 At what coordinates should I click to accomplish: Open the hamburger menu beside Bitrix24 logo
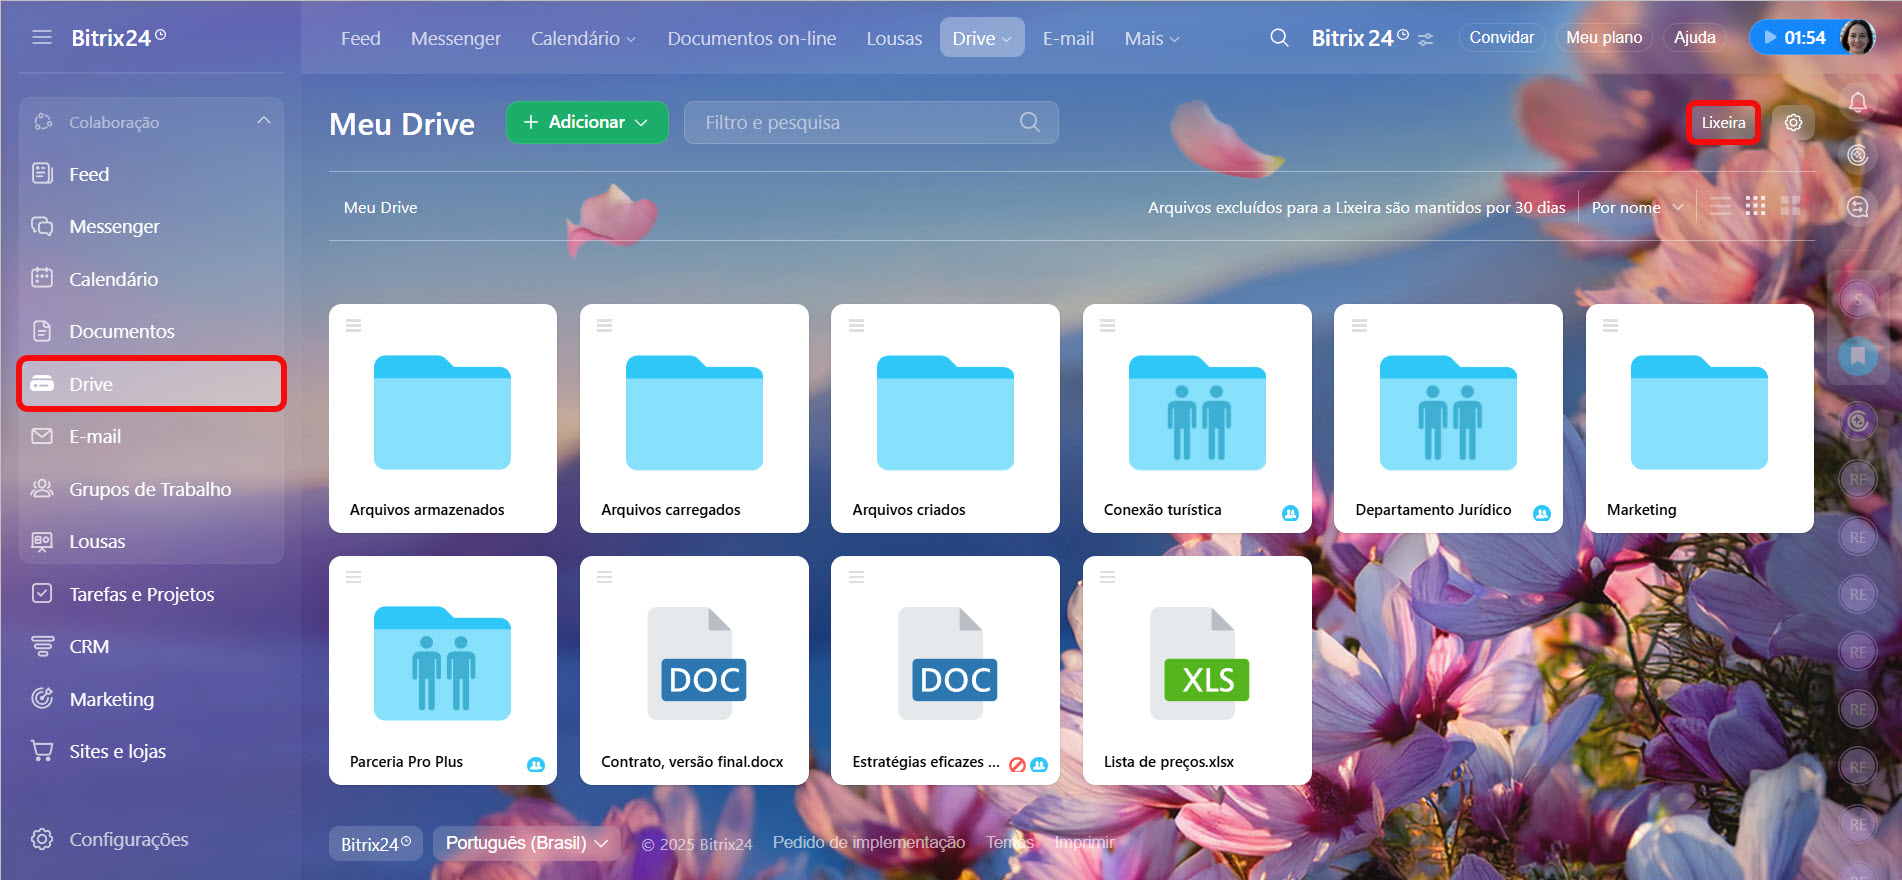[41, 38]
